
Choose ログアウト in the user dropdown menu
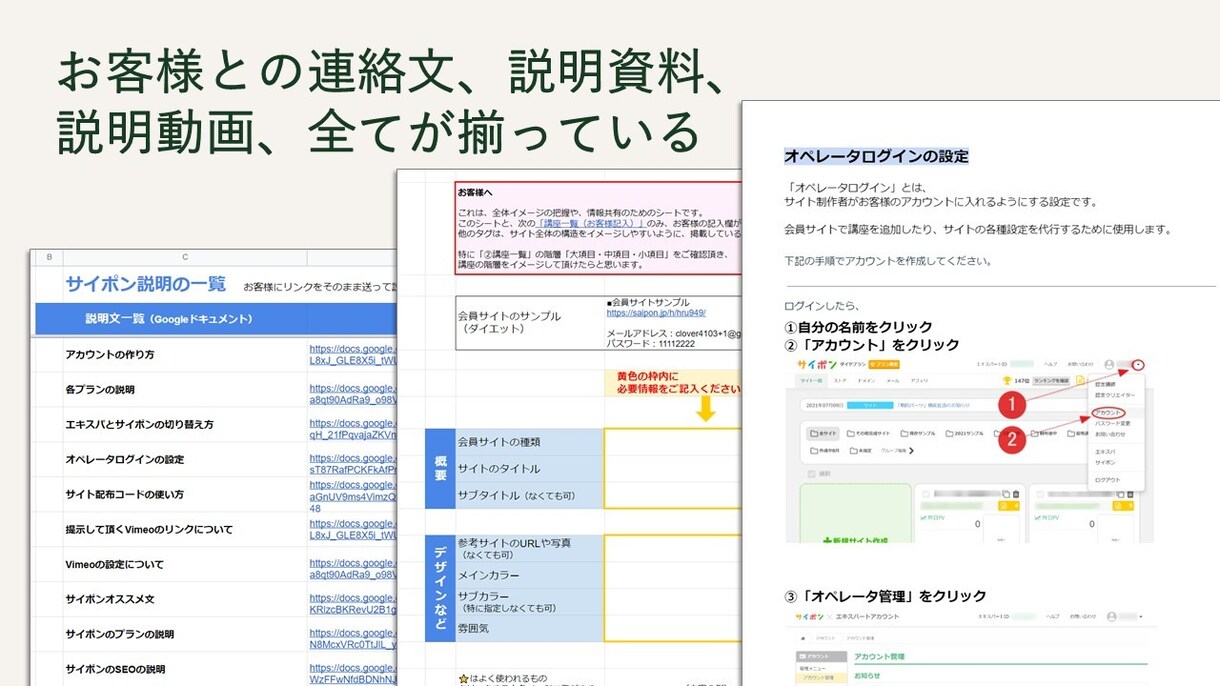point(1107,479)
